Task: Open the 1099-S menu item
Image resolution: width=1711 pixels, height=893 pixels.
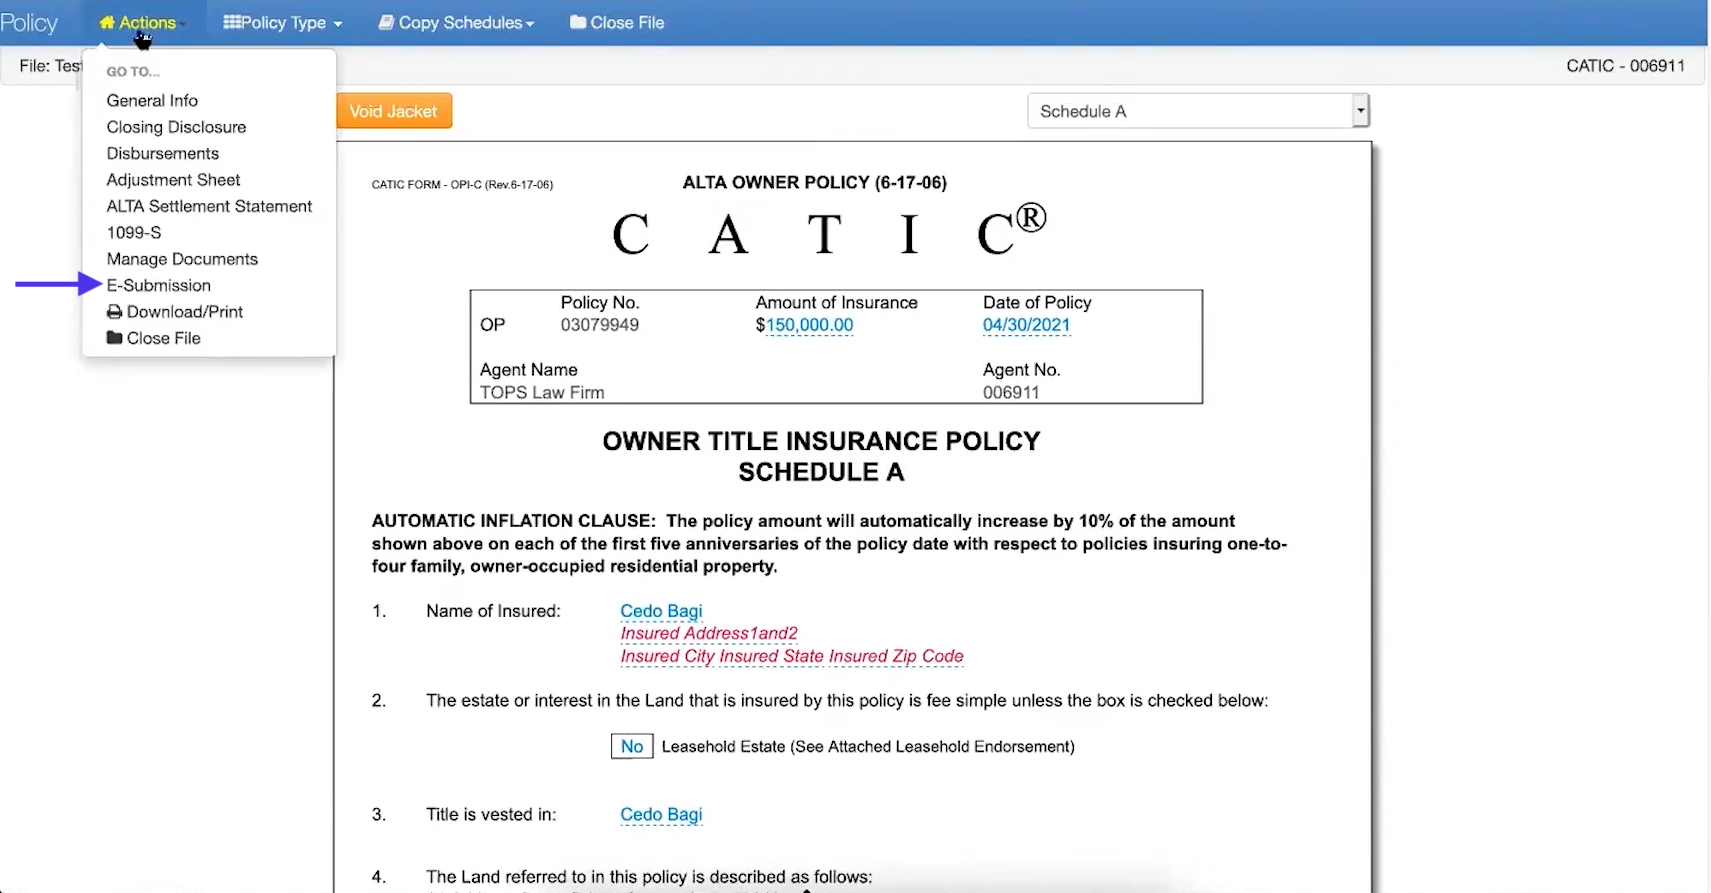Action: 134,232
